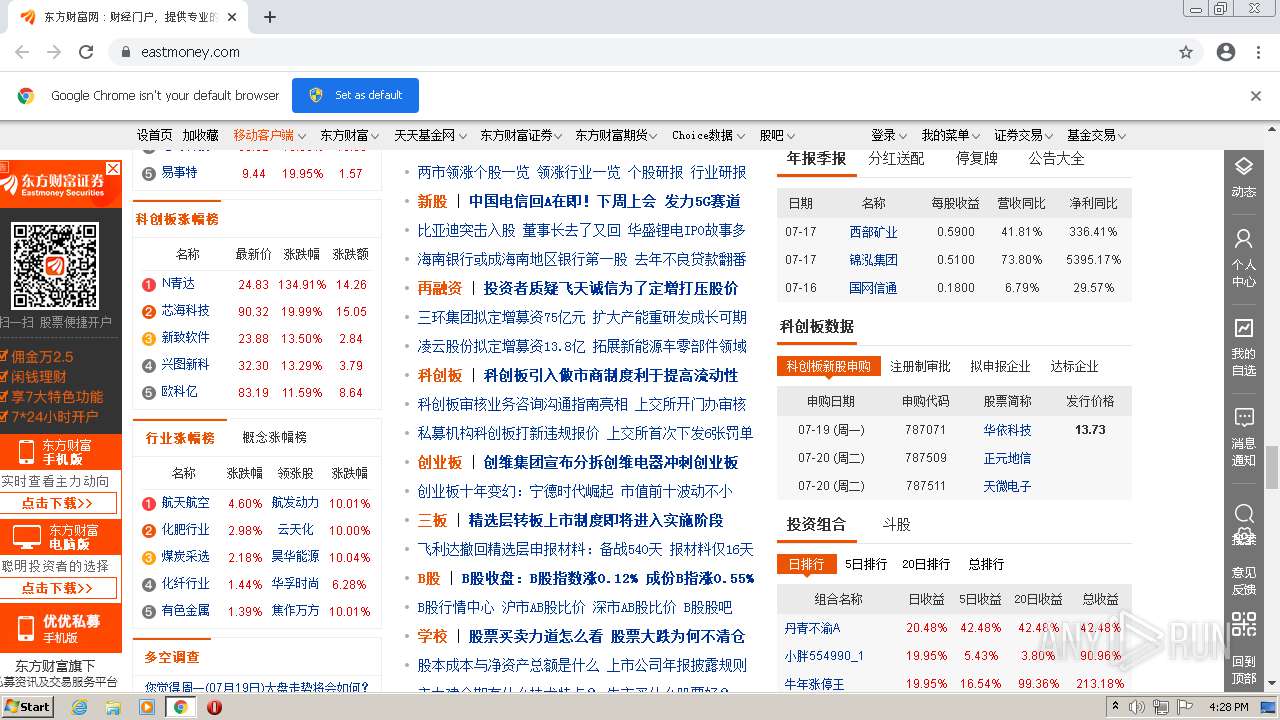Click the monitor icon beside 东方财富电脑版
Screen dimensions: 1280x720
25,538
